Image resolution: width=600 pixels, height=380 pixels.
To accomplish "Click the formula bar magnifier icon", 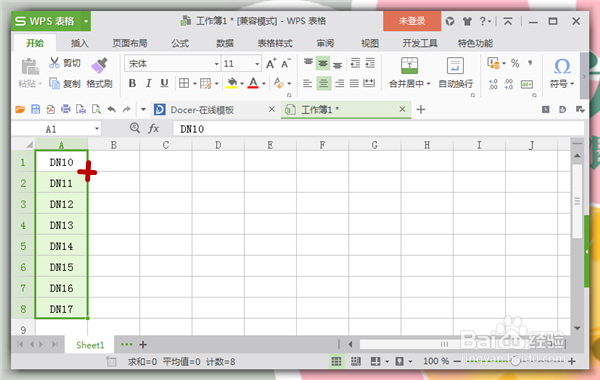I will pyautogui.click(x=135, y=128).
